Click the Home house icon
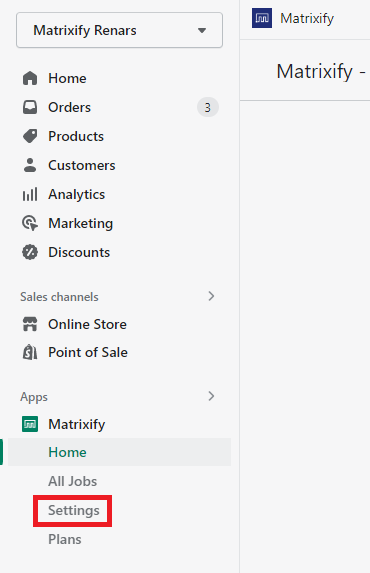The width and height of the screenshot is (370, 573). [30, 78]
